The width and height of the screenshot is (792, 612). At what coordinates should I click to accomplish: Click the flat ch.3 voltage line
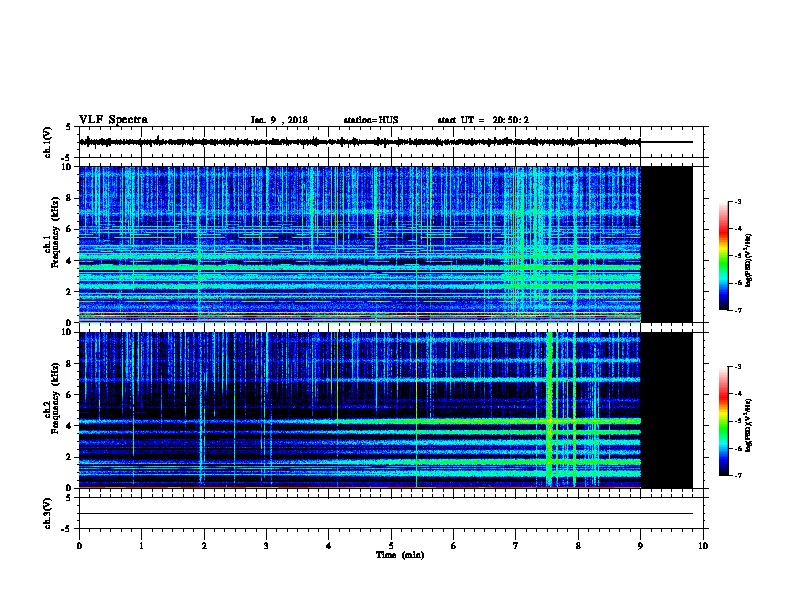[x=386, y=514]
